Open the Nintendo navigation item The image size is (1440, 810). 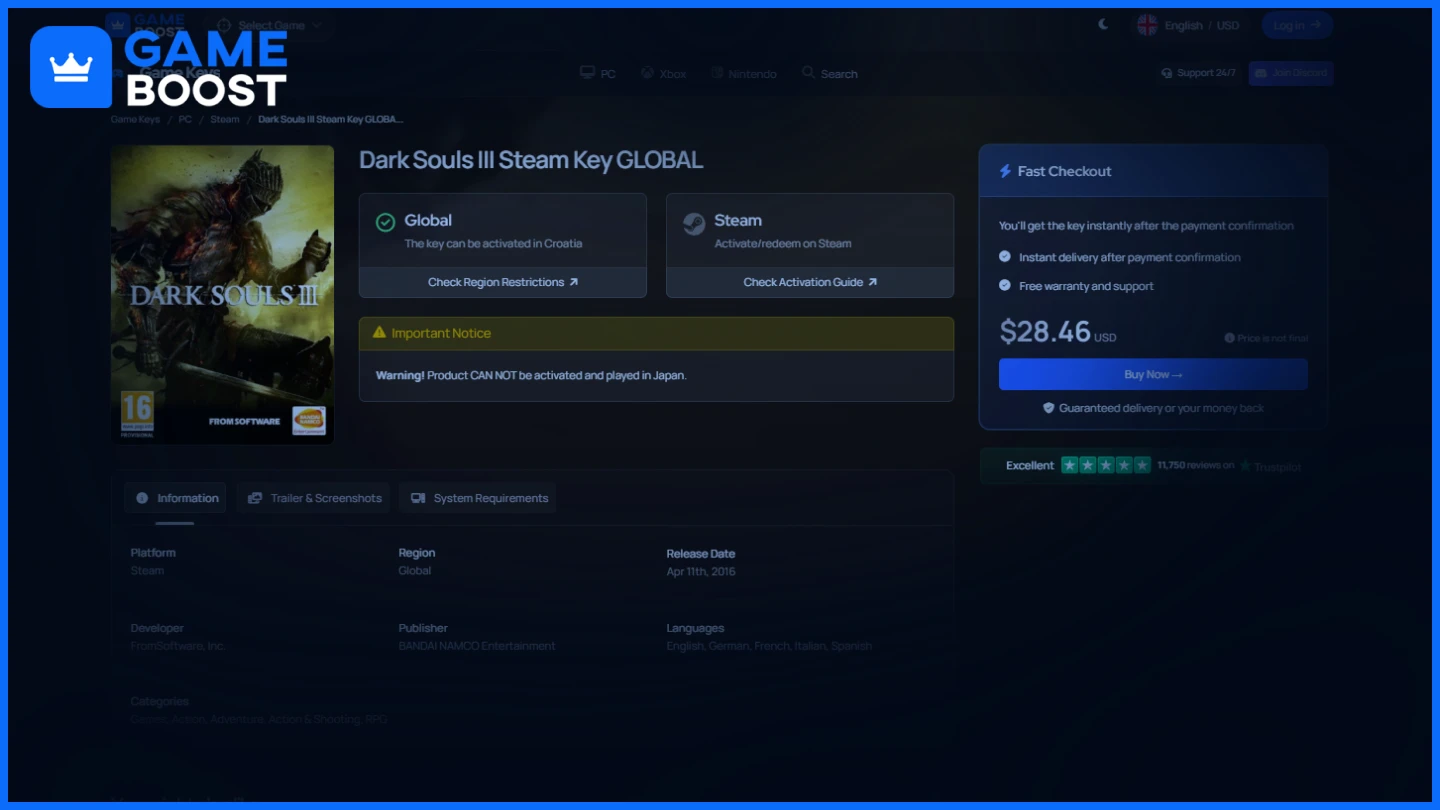pyautogui.click(x=743, y=73)
